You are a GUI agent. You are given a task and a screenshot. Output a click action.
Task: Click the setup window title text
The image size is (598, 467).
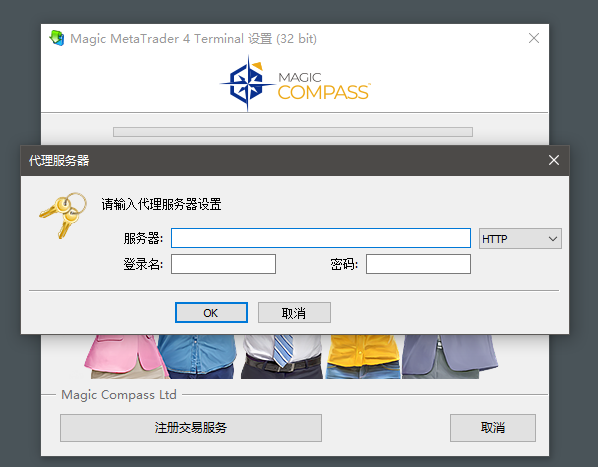coord(194,39)
